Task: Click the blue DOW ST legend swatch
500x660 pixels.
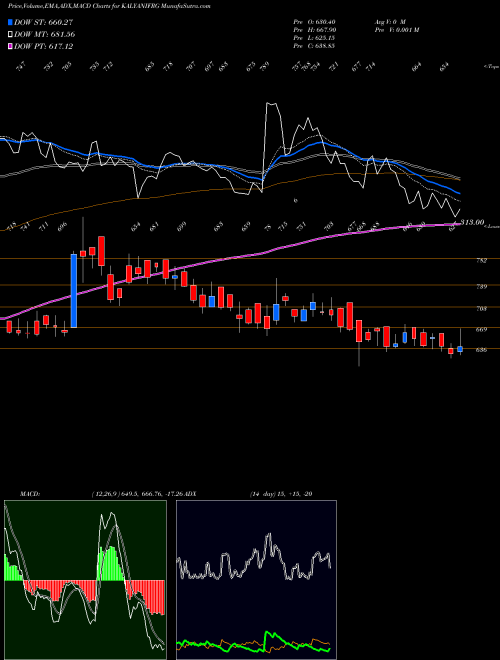Action: (x=10, y=22)
